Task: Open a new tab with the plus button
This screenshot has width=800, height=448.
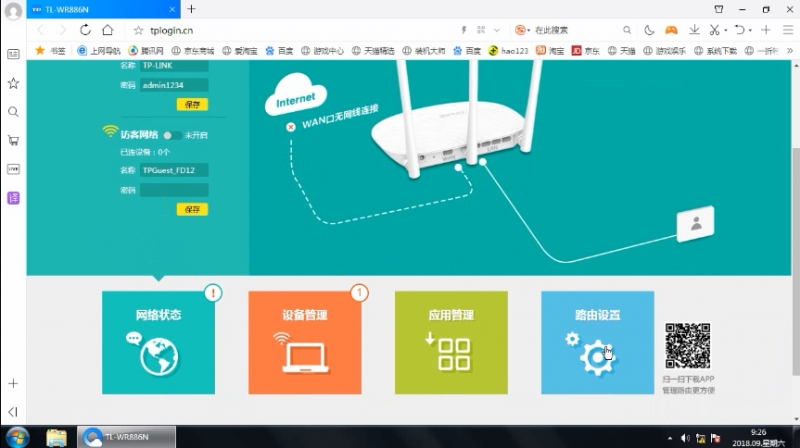Action: tap(191, 9)
